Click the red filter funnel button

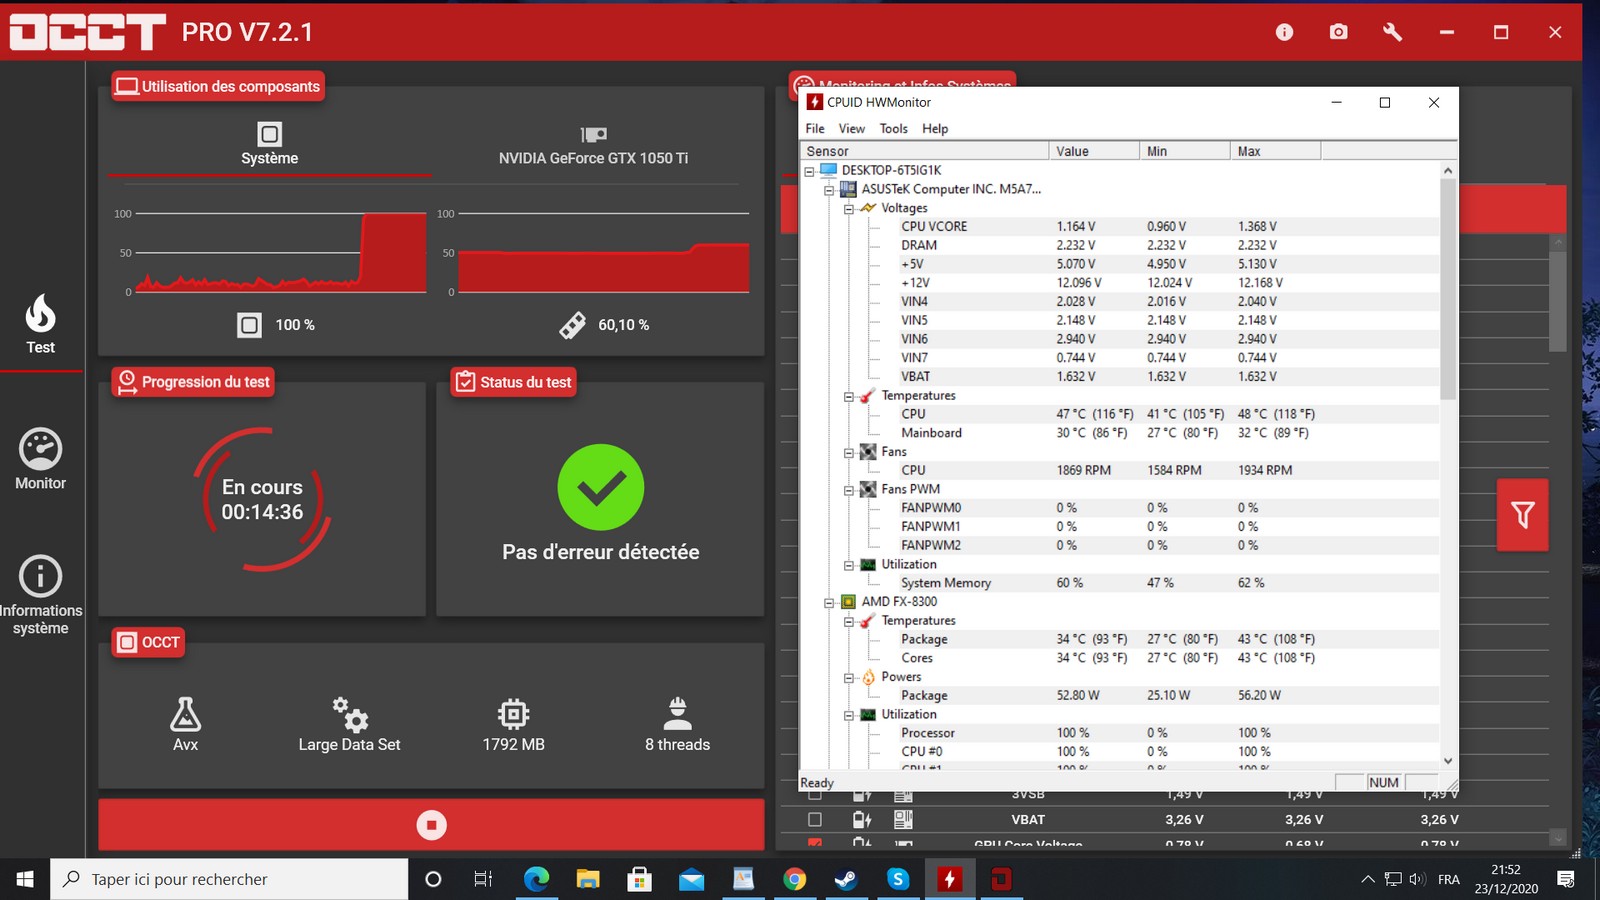click(x=1522, y=515)
